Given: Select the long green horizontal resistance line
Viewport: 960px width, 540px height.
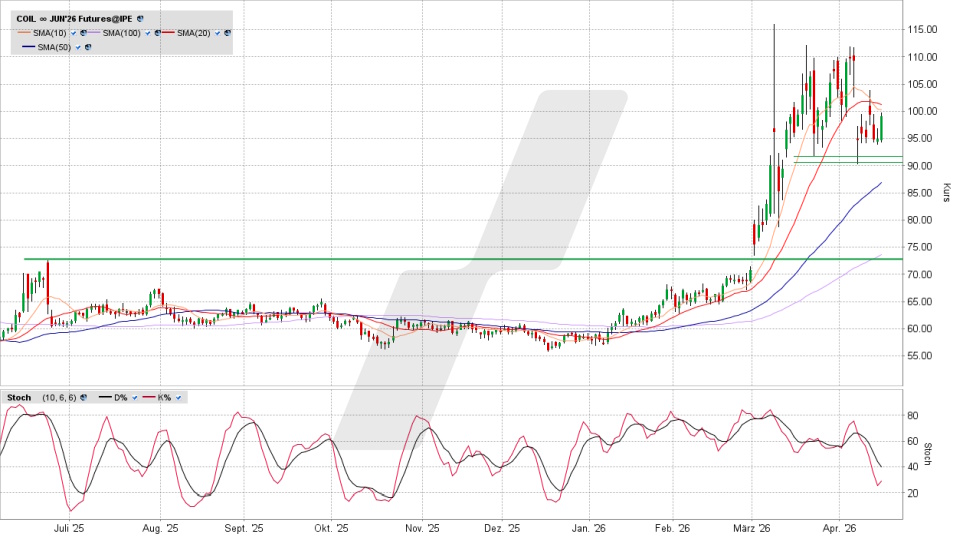Looking at the screenshot, I should (x=300, y=259).
